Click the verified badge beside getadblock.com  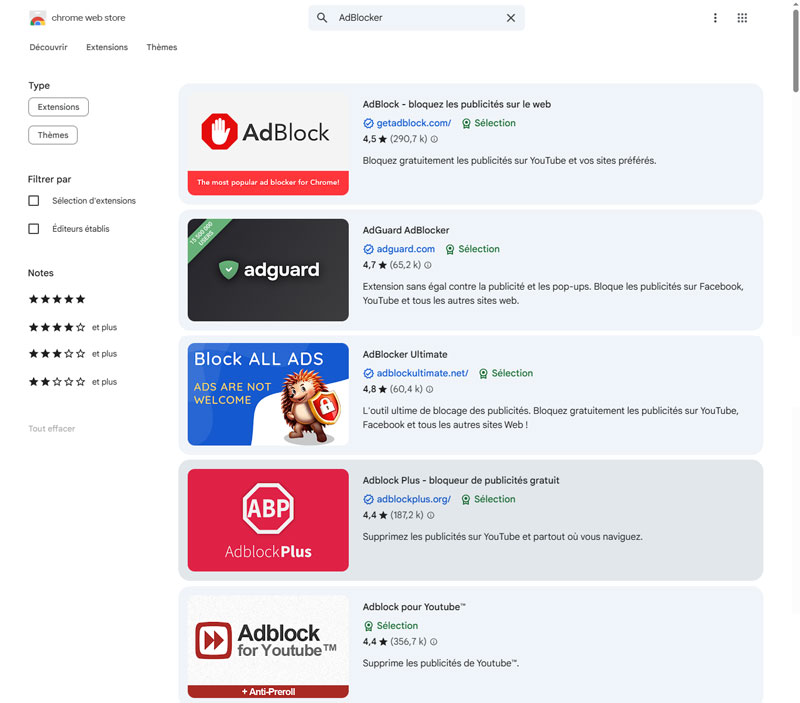click(368, 123)
